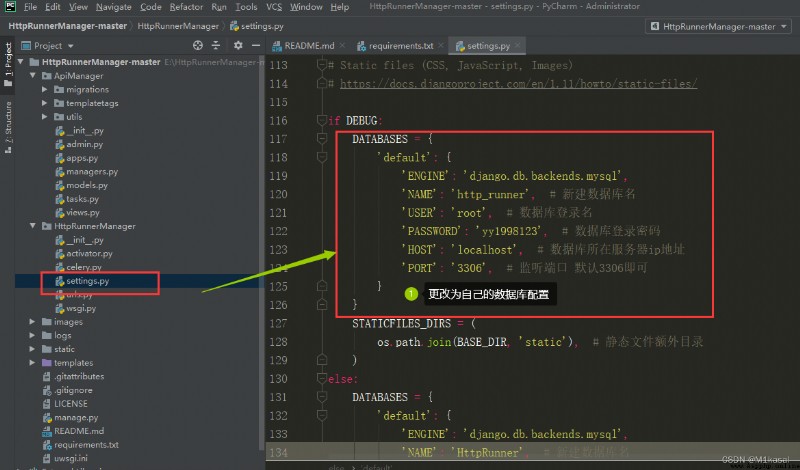
Task: Click the PyCharm application logo icon
Action: 10,6
